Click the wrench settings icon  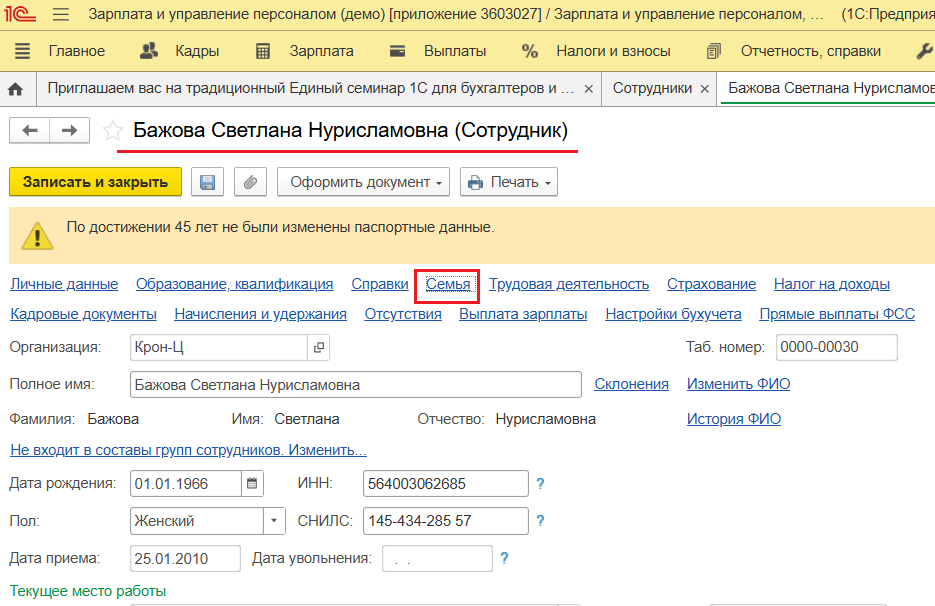click(x=924, y=51)
